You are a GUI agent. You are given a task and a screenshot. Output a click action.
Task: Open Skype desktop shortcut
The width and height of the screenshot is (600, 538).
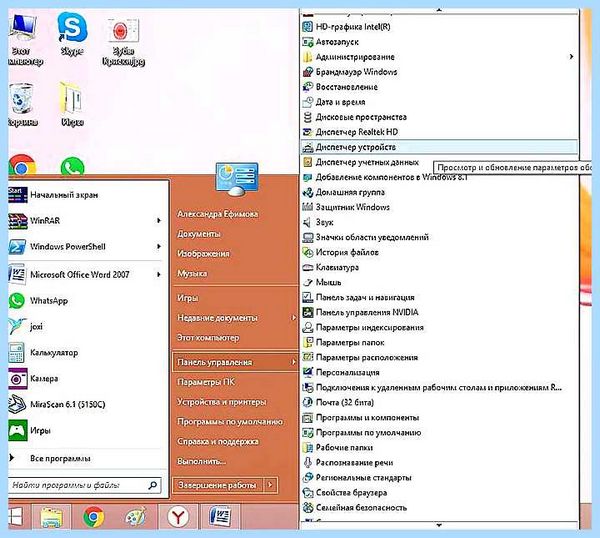pyautogui.click(x=72, y=34)
